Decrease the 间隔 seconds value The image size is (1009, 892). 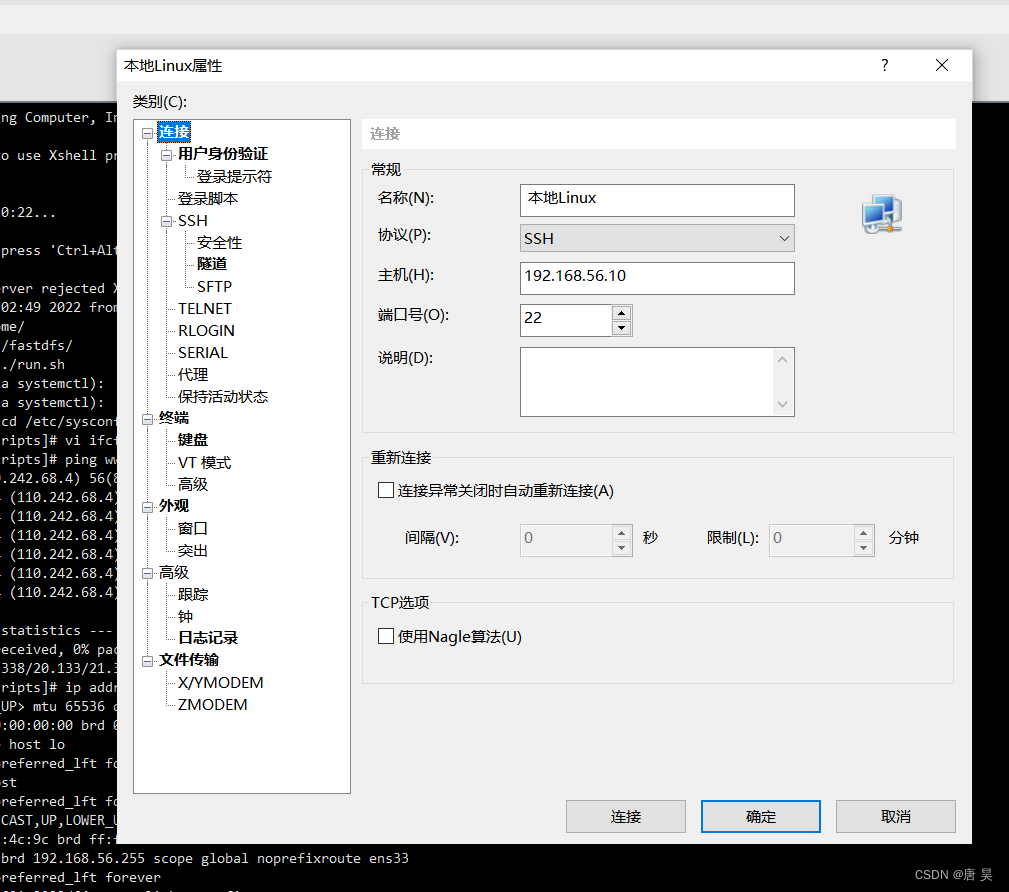click(x=621, y=548)
